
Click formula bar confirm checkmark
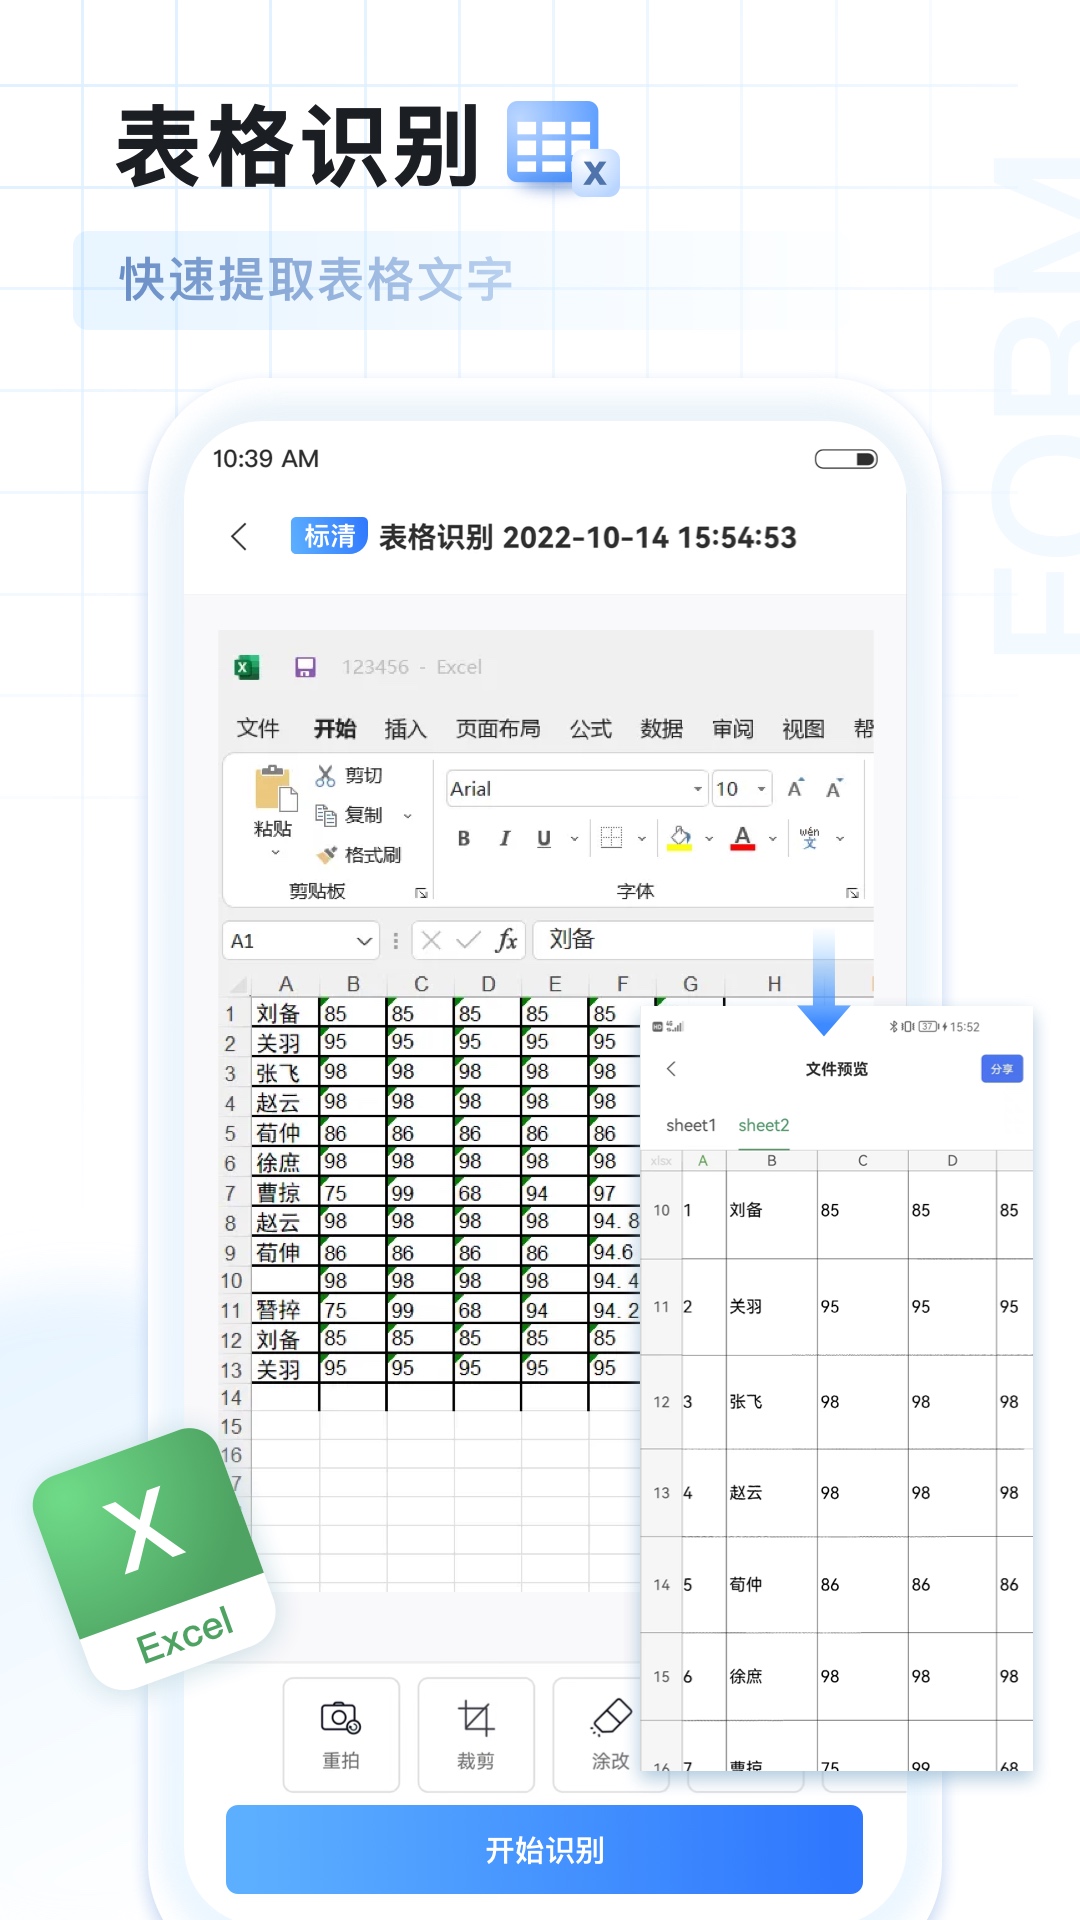[468, 940]
